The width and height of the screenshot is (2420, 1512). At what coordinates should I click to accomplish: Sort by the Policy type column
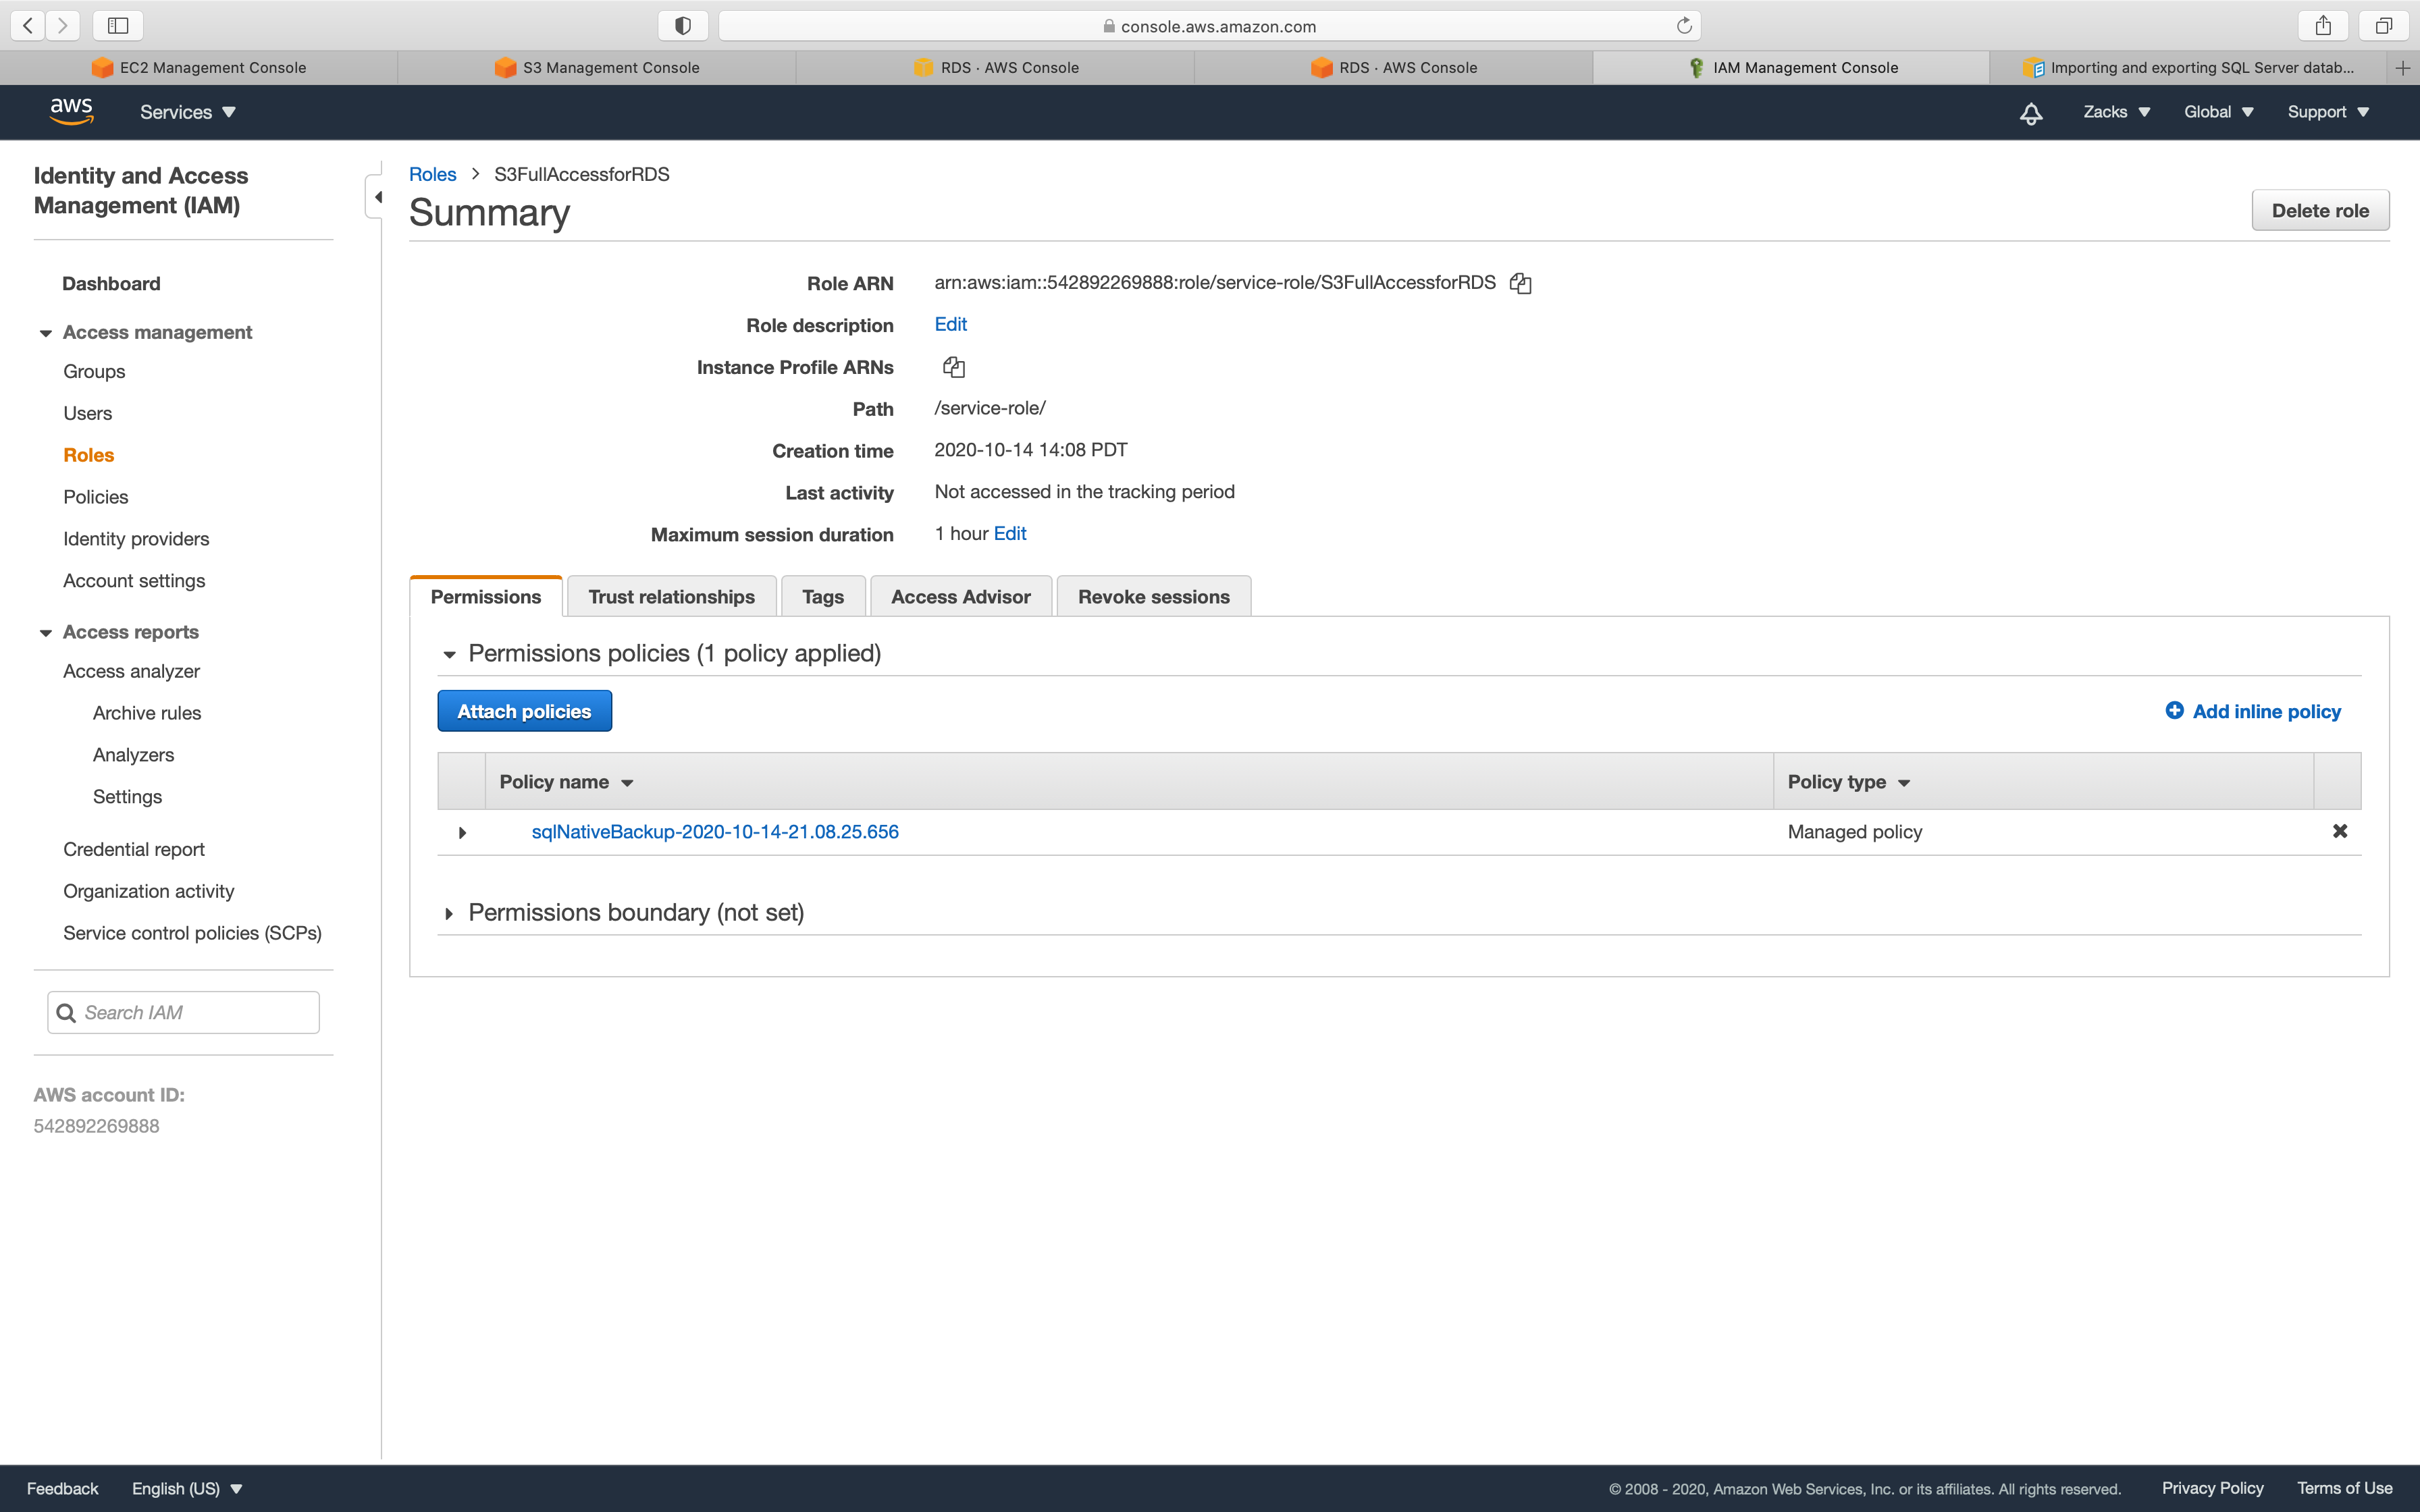click(x=1848, y=782)
